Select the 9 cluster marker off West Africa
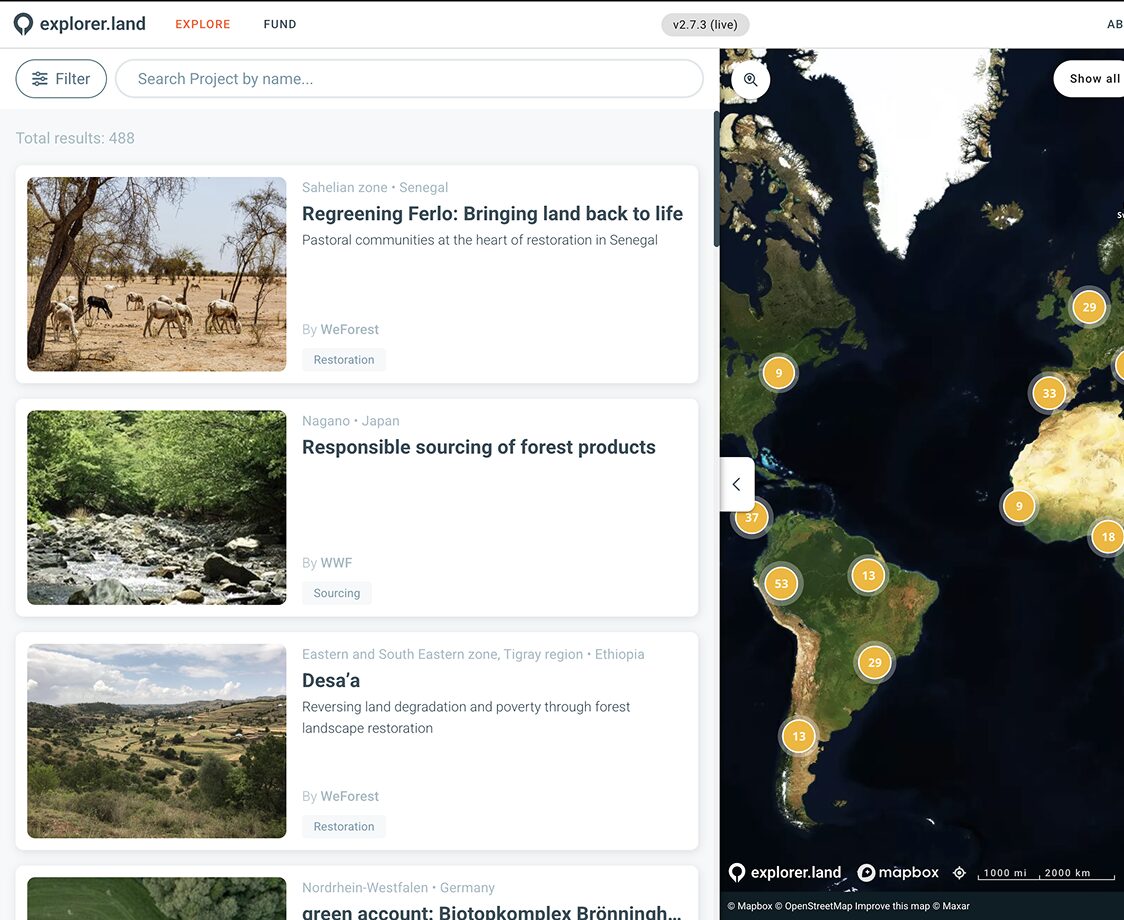Screen dimensions: 1124x920 click(x=1019, y=506)
